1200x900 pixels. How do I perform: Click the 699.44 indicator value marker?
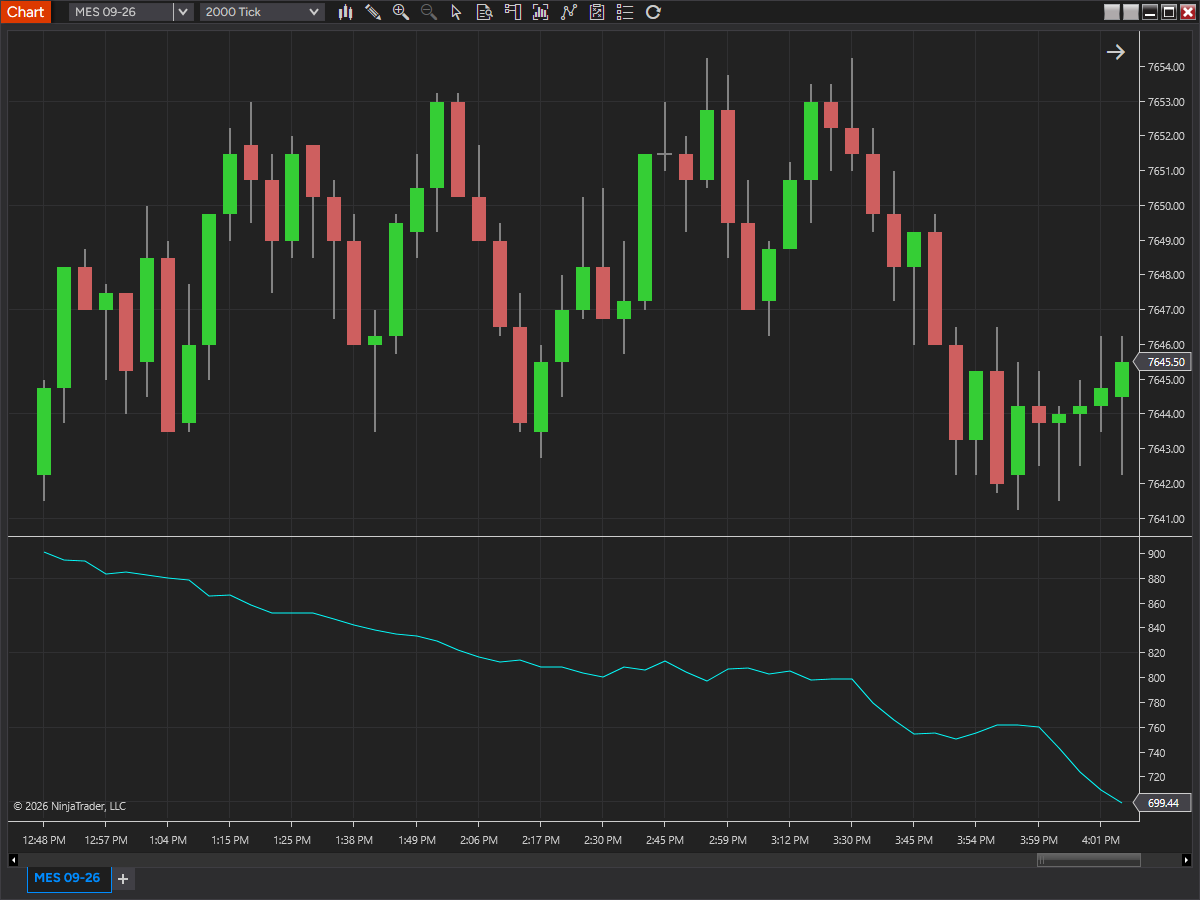(1162, 802)
